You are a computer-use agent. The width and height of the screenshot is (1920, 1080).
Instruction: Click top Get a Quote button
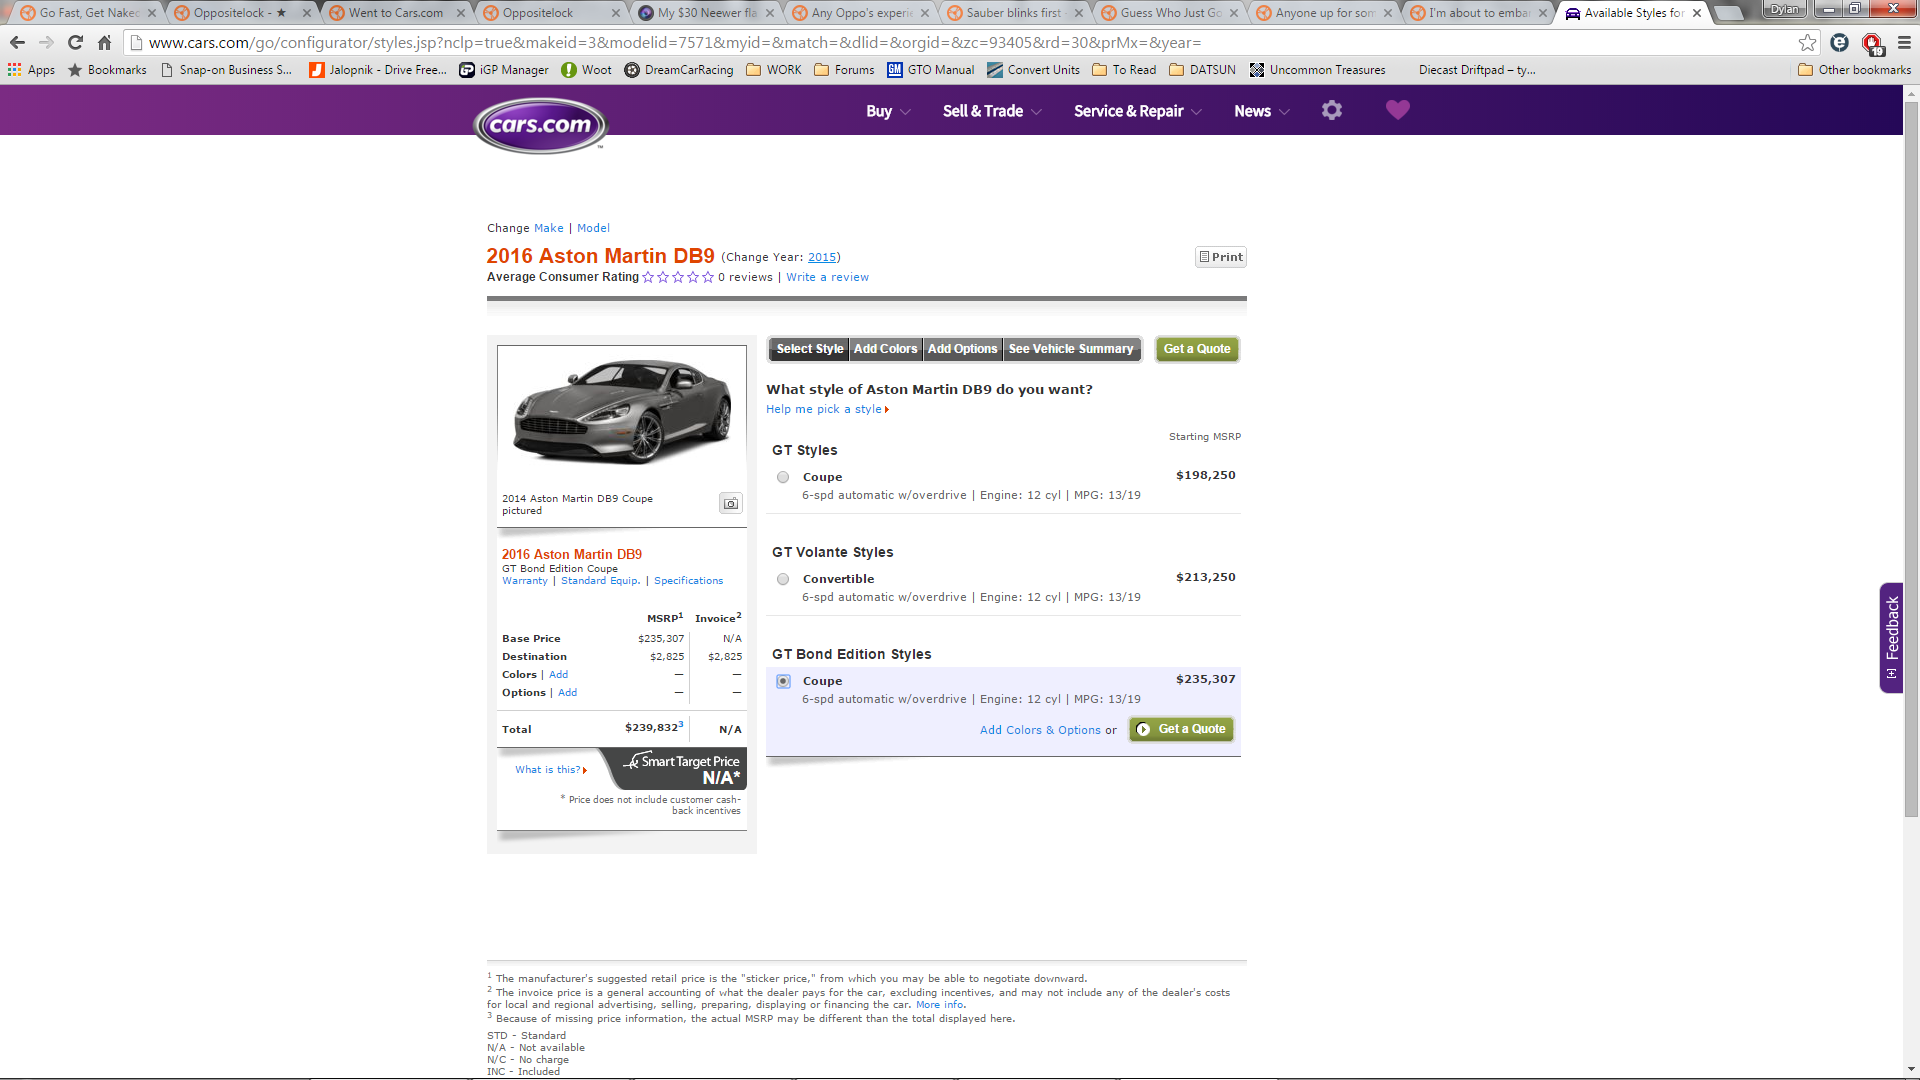pos(1197,349)
